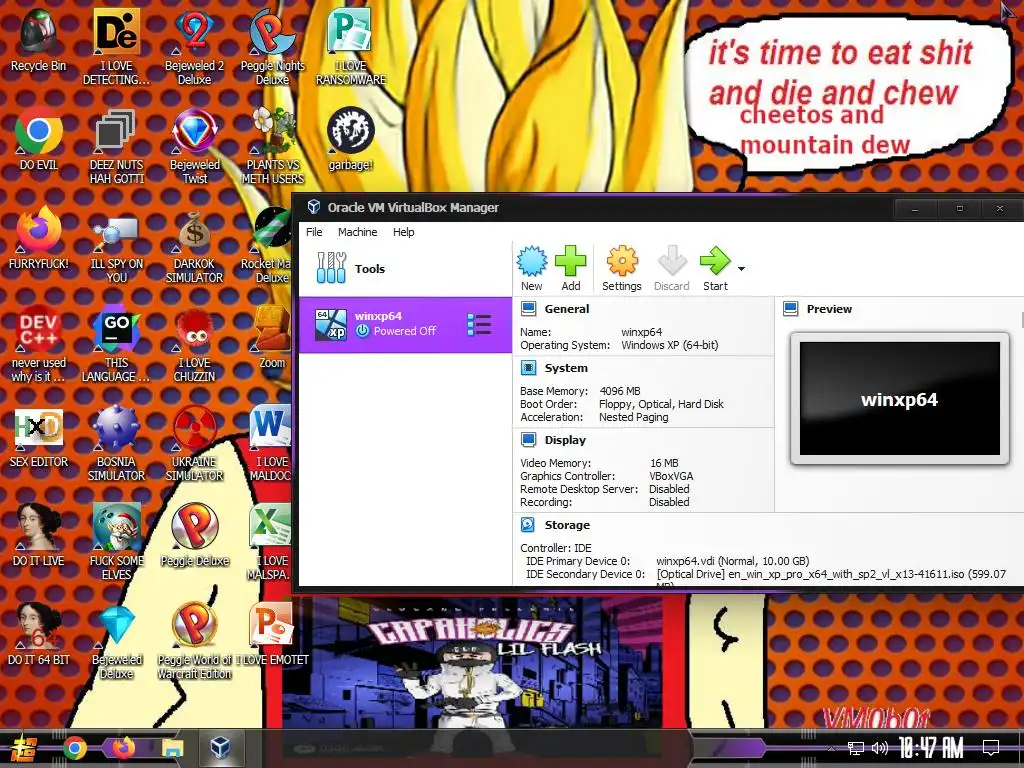Open the DO EVIL Chrome desktop icon
The image size is (1024, 768).
39,138
